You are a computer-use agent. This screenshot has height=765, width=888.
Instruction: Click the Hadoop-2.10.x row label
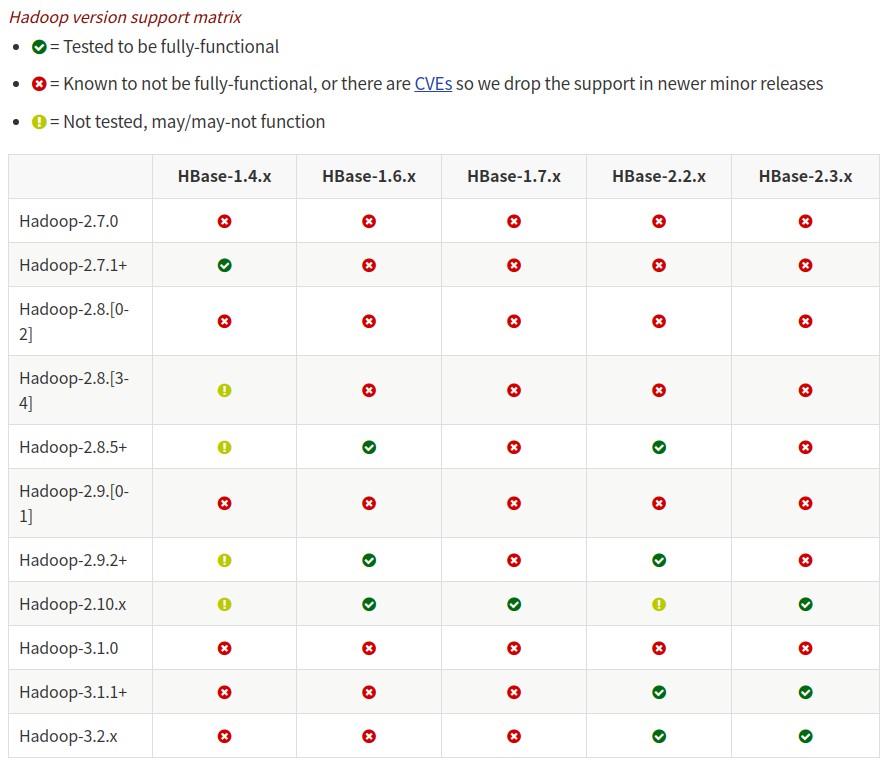[x=72, y=604]
